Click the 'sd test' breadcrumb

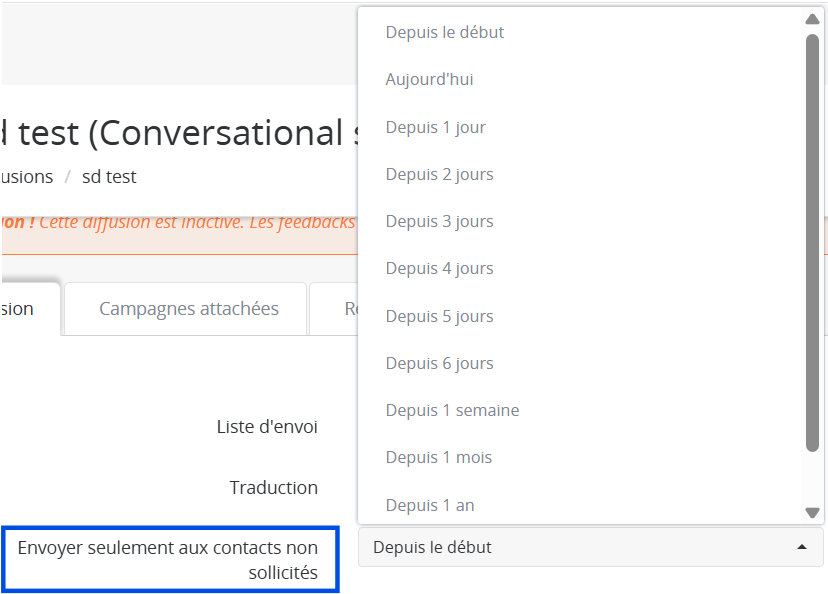point(109,177)
